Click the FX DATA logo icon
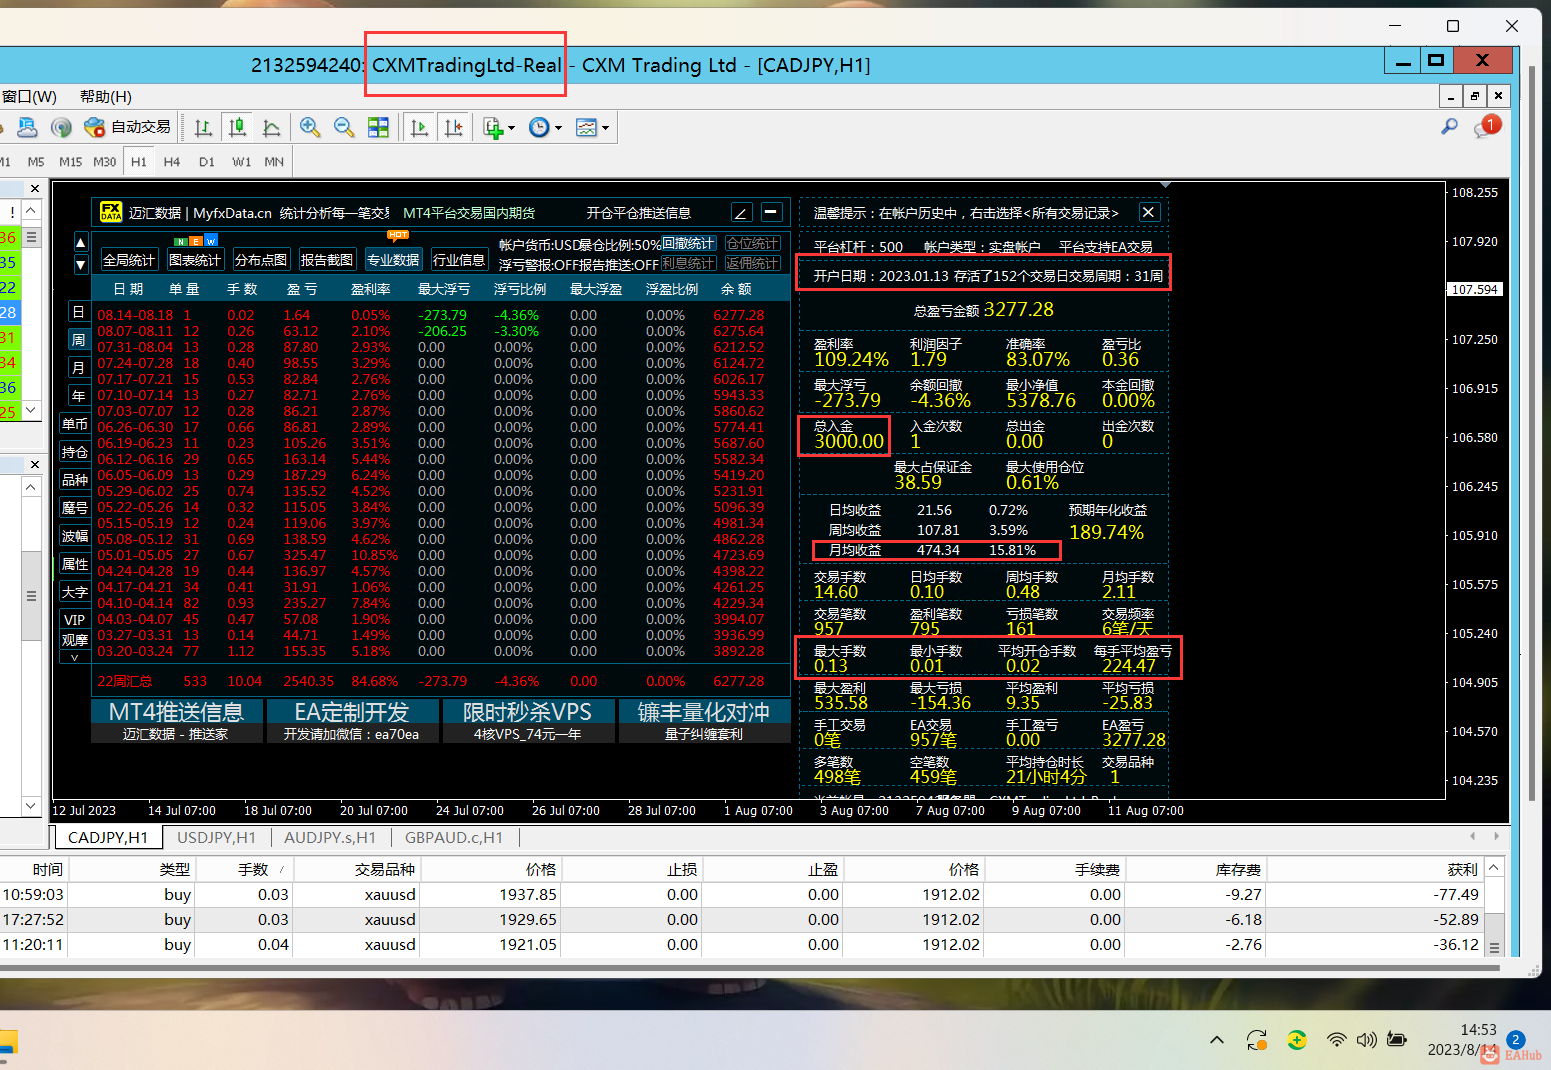This screenshot has height=1070, width=1551. pyautogui.click(x=110, y=212)
